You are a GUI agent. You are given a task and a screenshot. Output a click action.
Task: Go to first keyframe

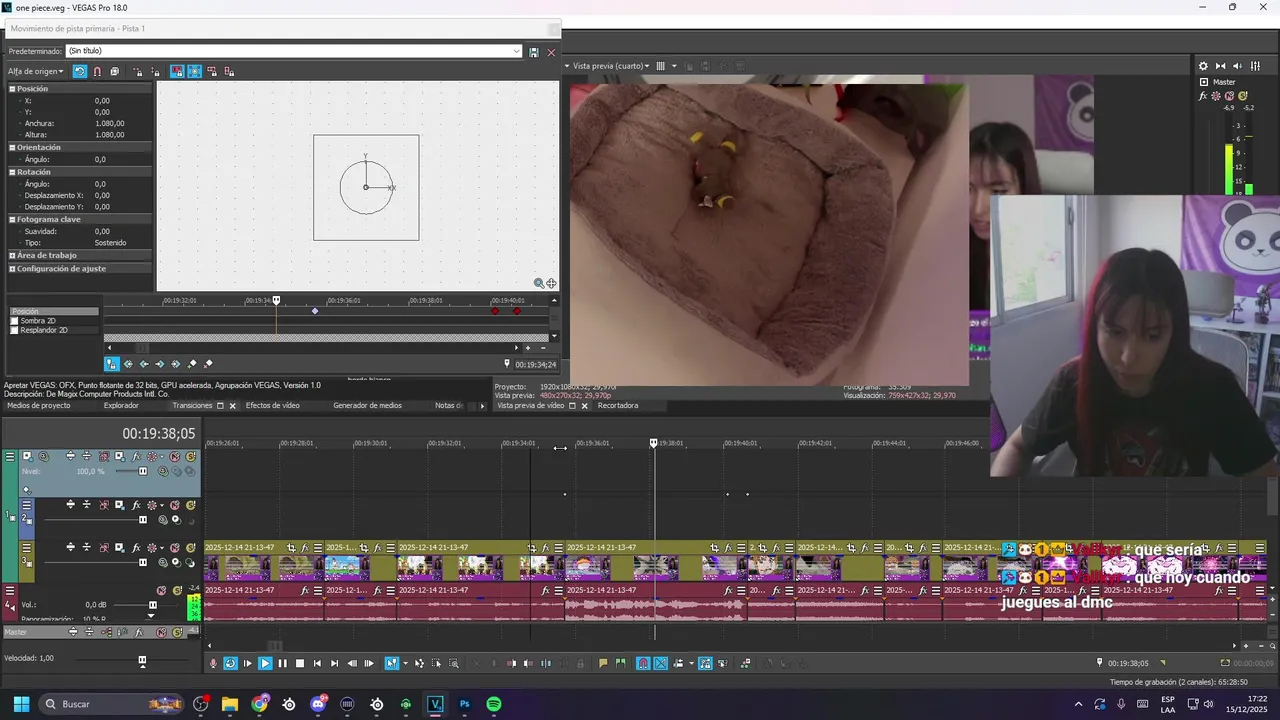point(128,364)
